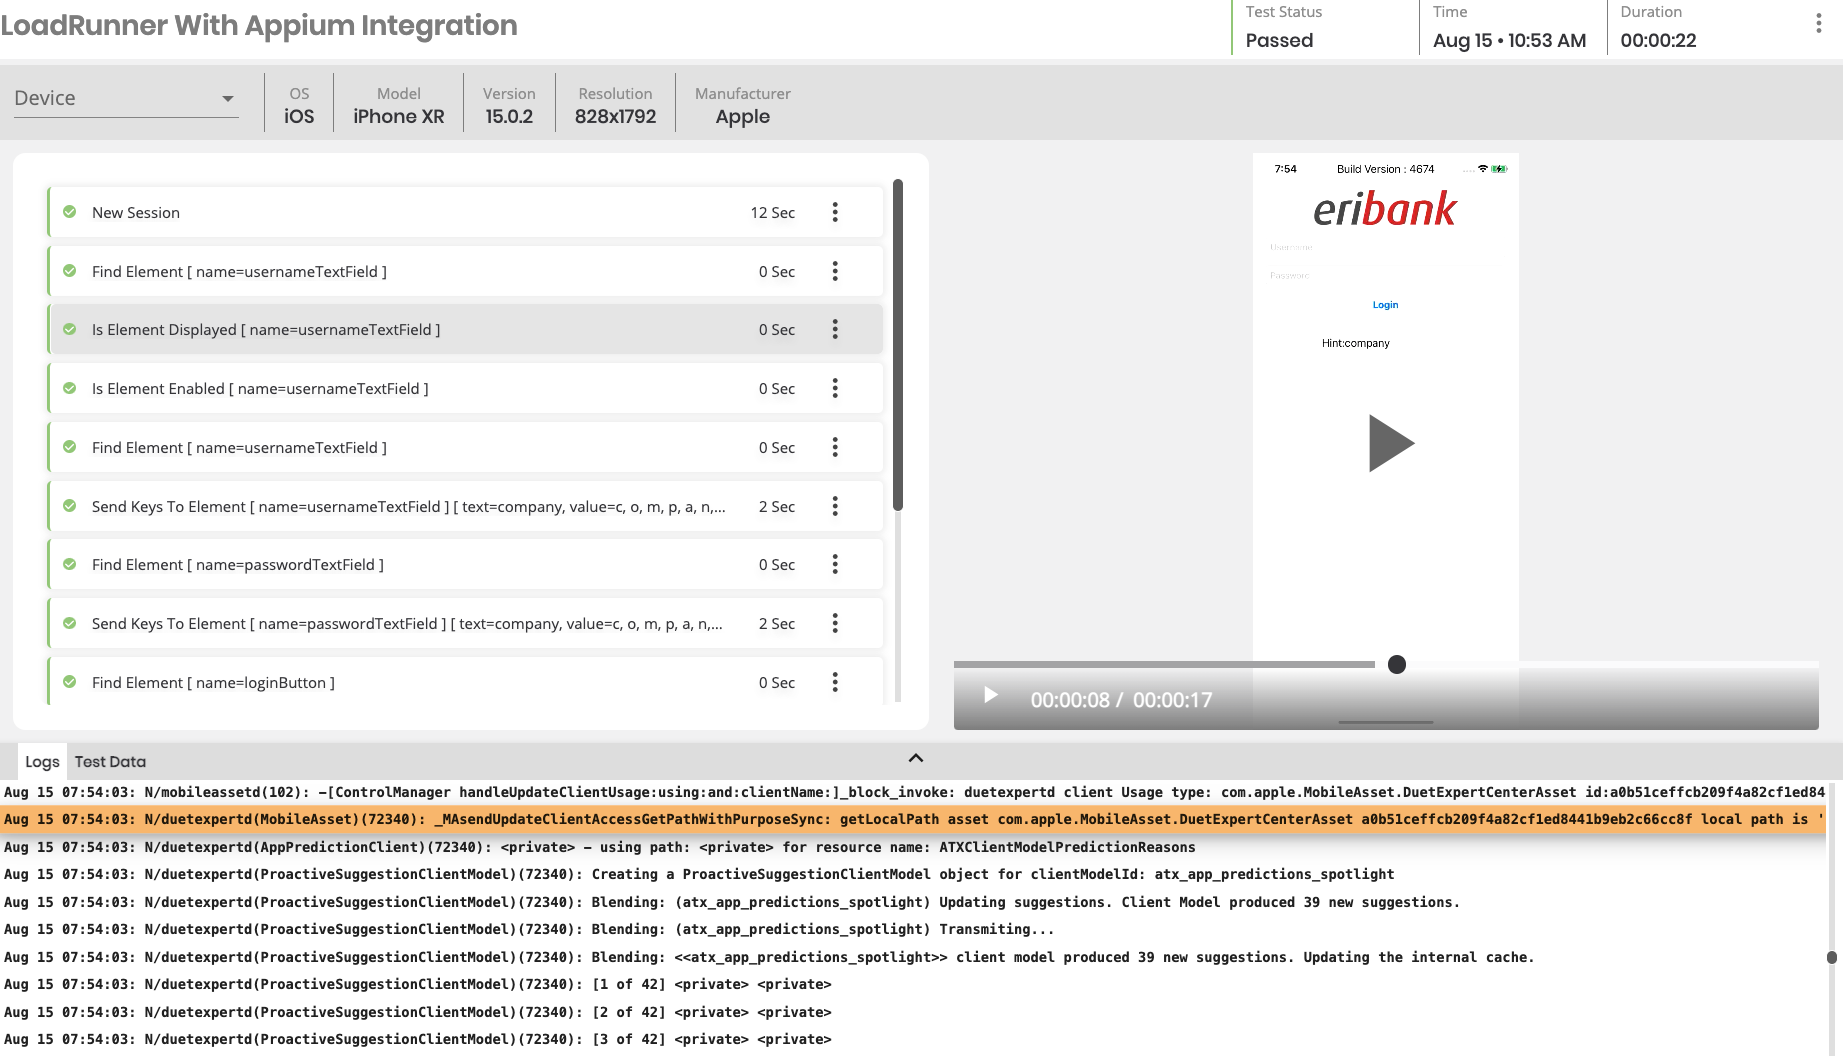Click the video timeline progress bar
This screenshot has height=1056, width=1843.
(1386, 664)
